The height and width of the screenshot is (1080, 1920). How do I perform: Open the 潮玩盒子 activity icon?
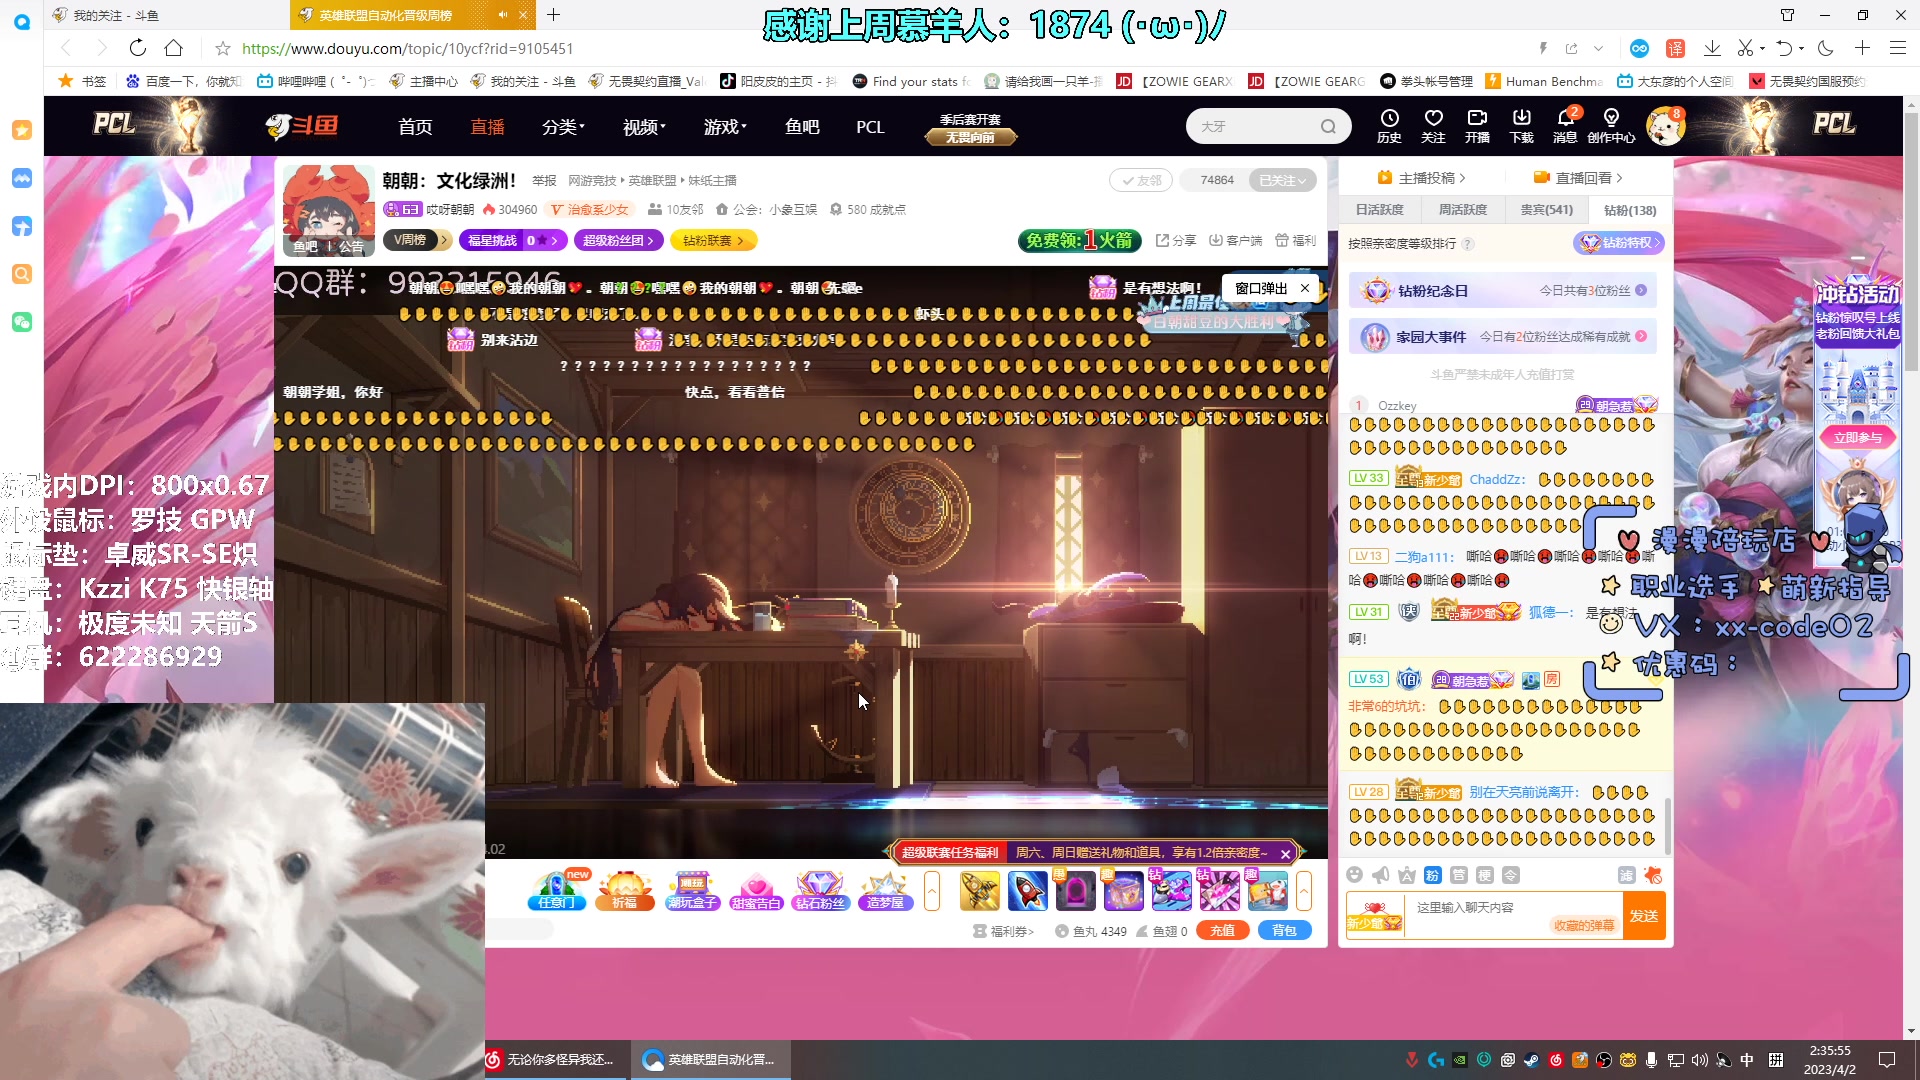pos(693,890)
